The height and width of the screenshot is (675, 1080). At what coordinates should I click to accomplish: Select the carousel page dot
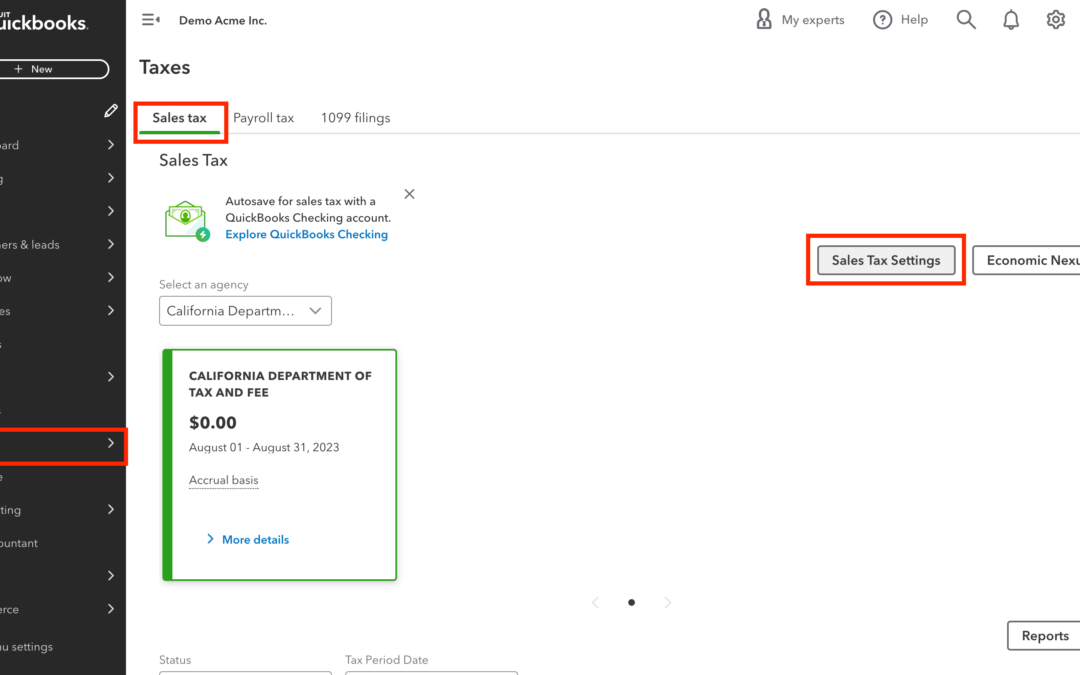pos(631,603)
